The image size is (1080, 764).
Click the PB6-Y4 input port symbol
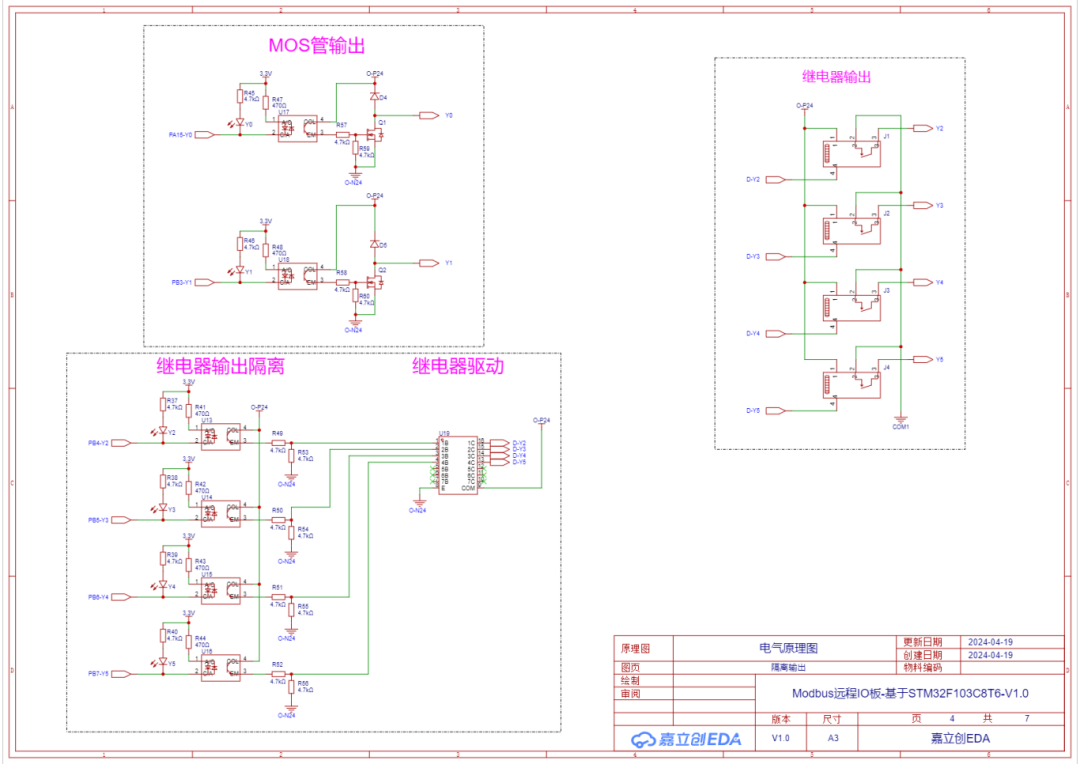click(121, 597)
